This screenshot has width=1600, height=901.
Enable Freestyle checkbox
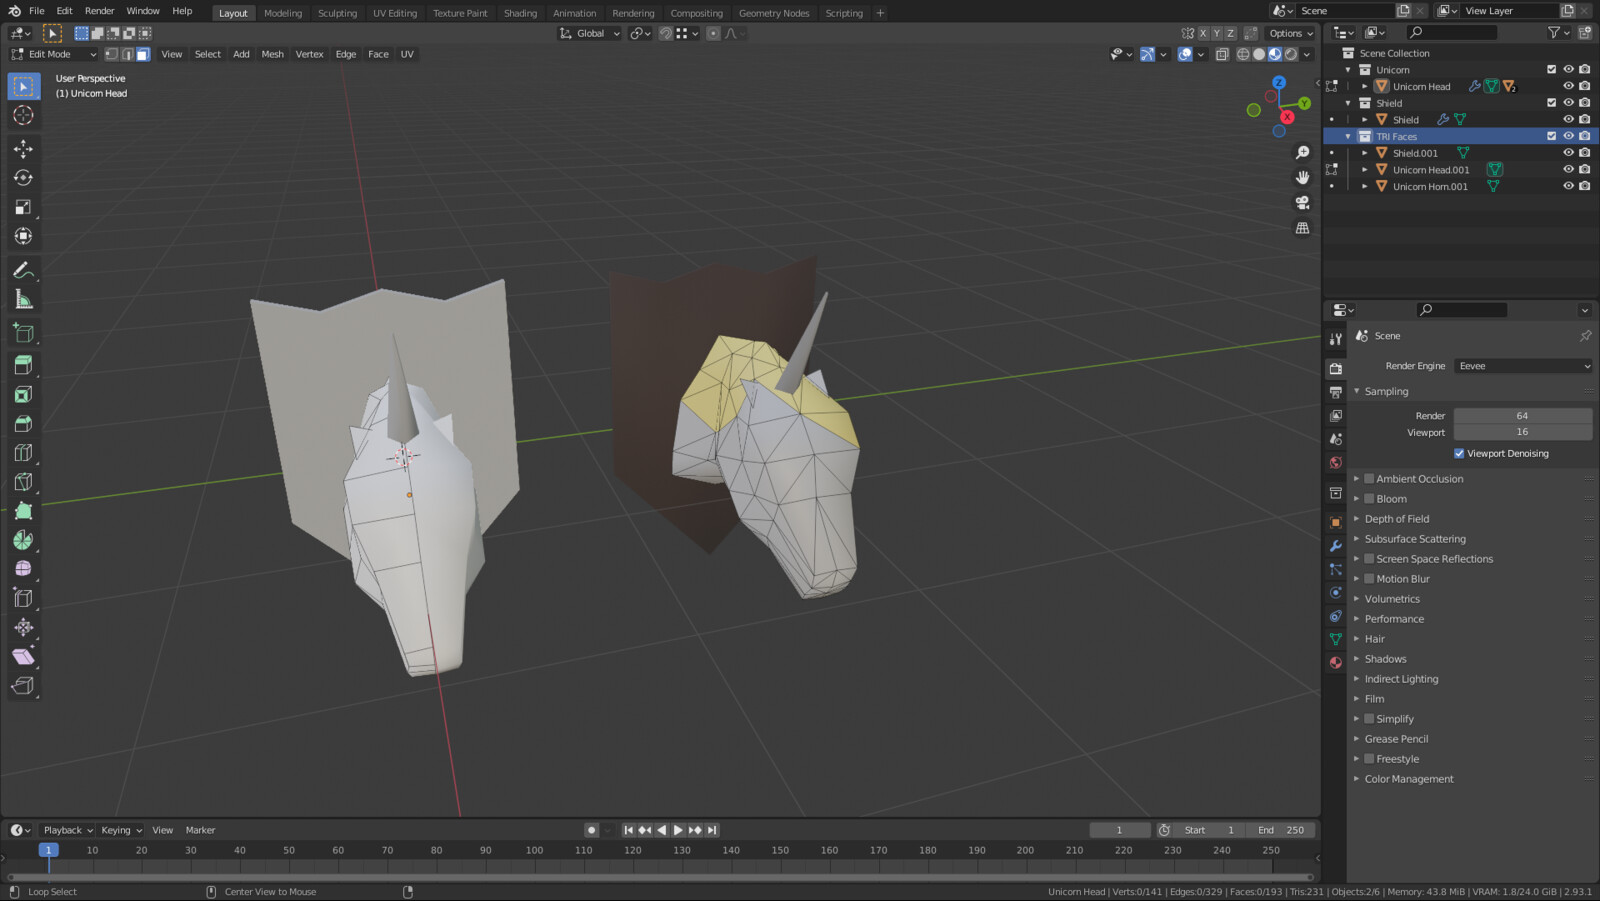(1369, 759)
